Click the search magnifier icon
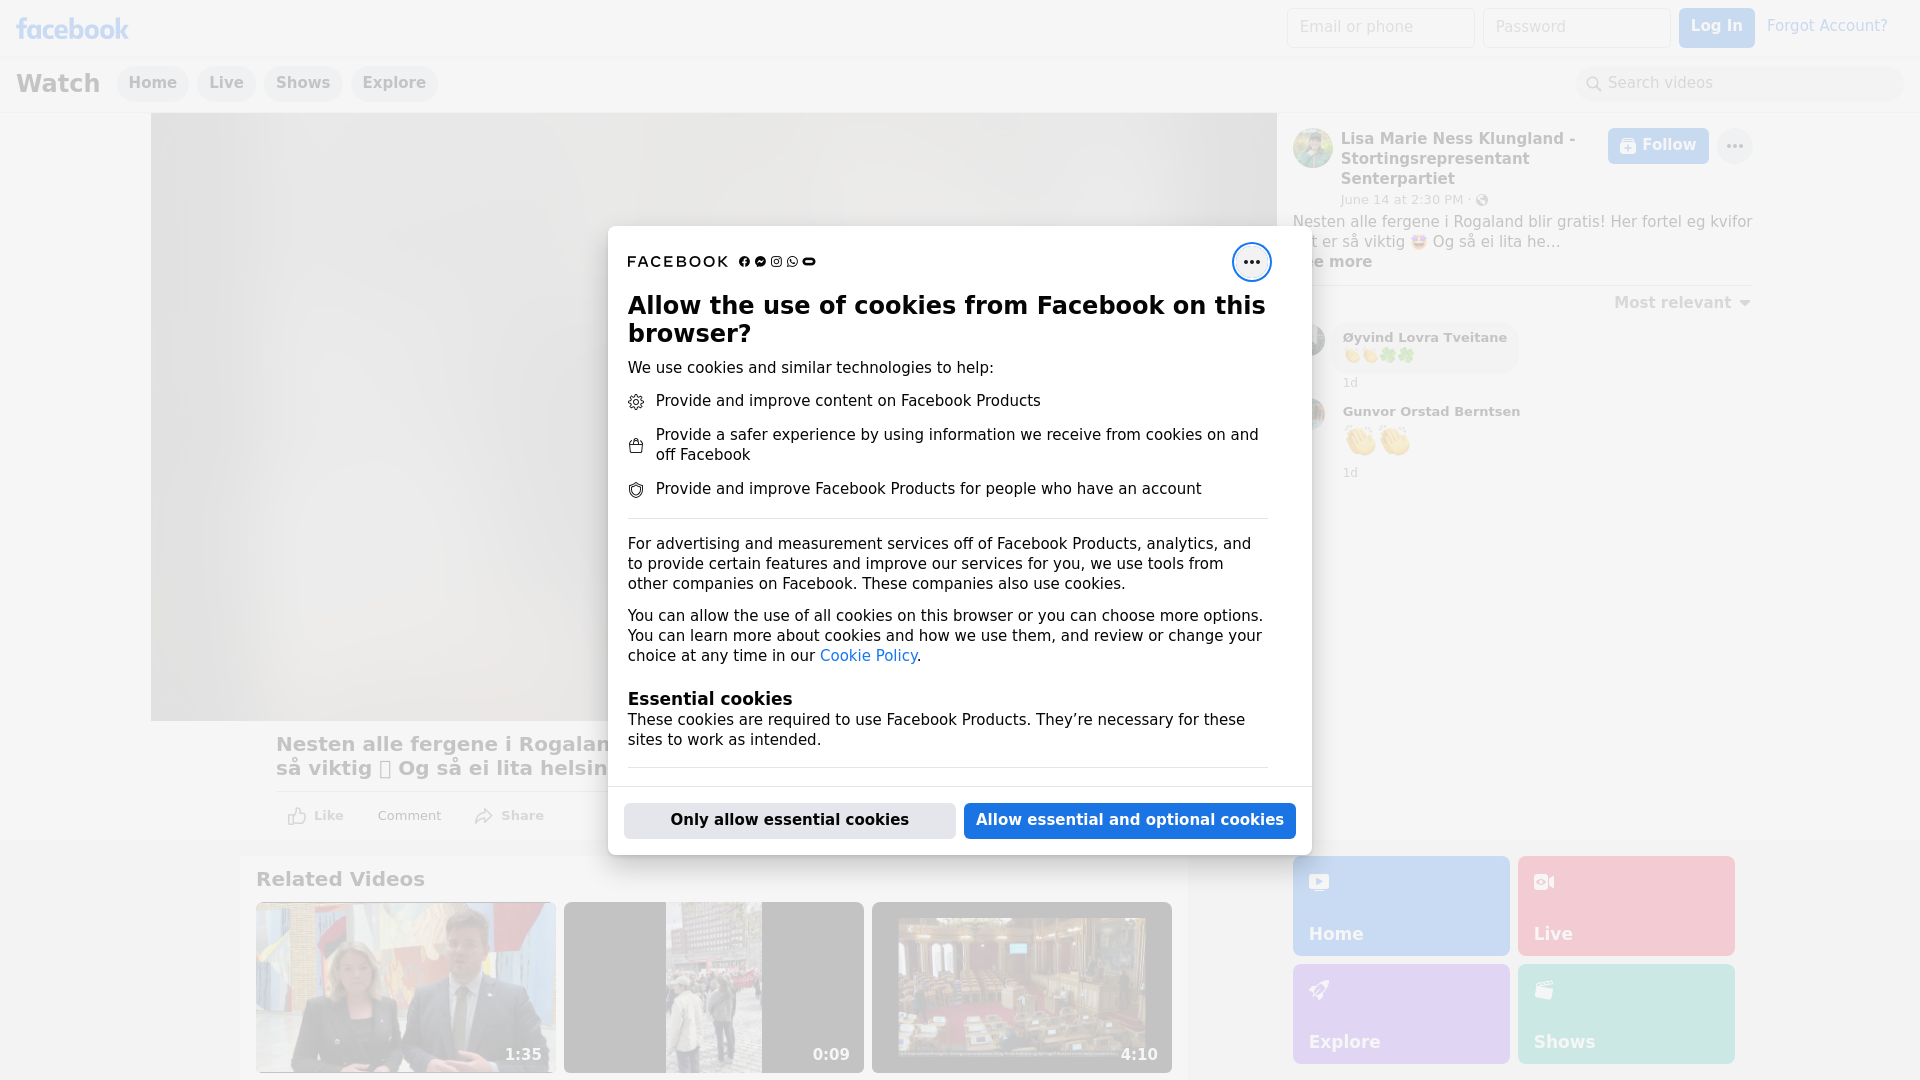Viewport: 1920px width, 1080px height. (1593, 84)
